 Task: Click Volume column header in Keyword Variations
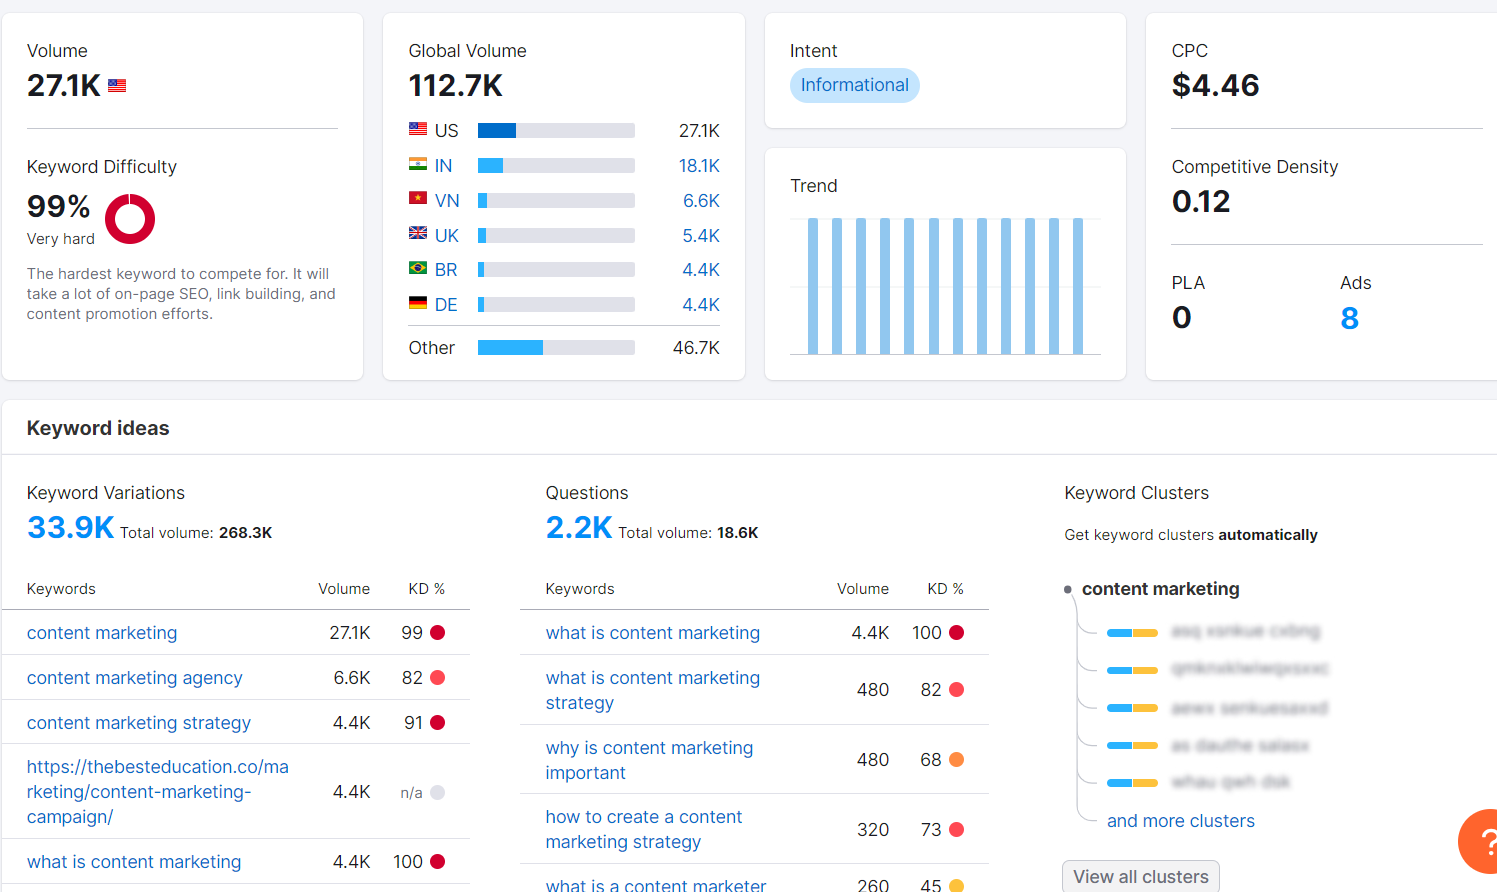(344, 589)
